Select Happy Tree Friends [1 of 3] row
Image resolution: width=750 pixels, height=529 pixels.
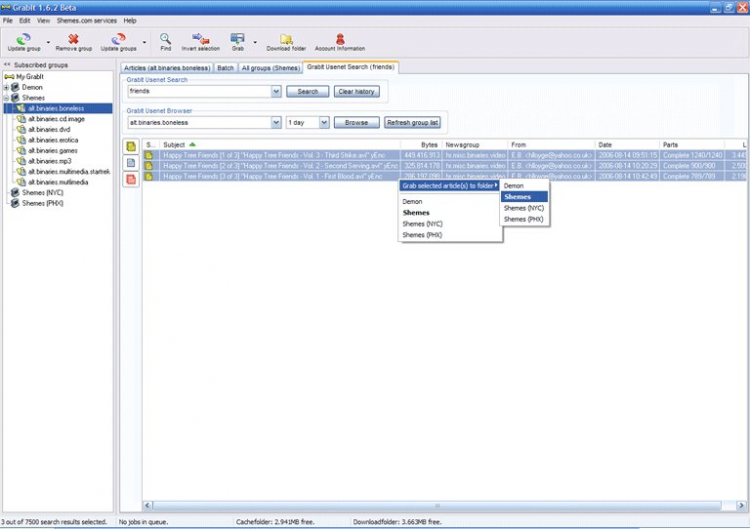coord(445,155)
